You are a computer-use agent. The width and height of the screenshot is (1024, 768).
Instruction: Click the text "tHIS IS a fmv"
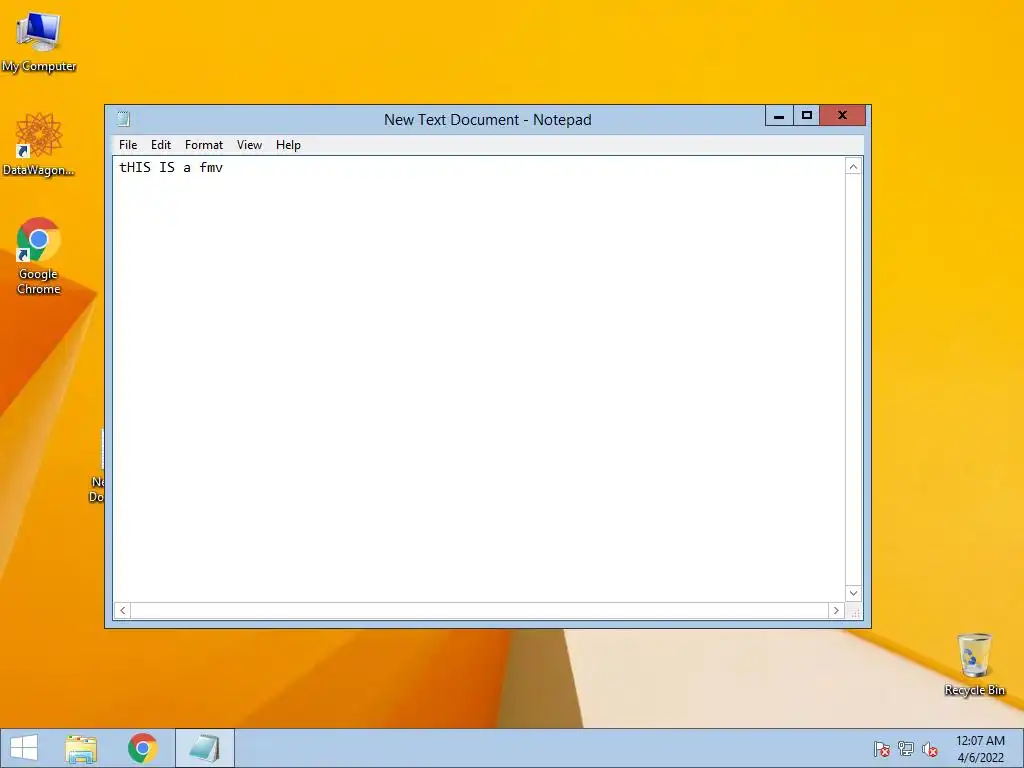coord(171,168)
